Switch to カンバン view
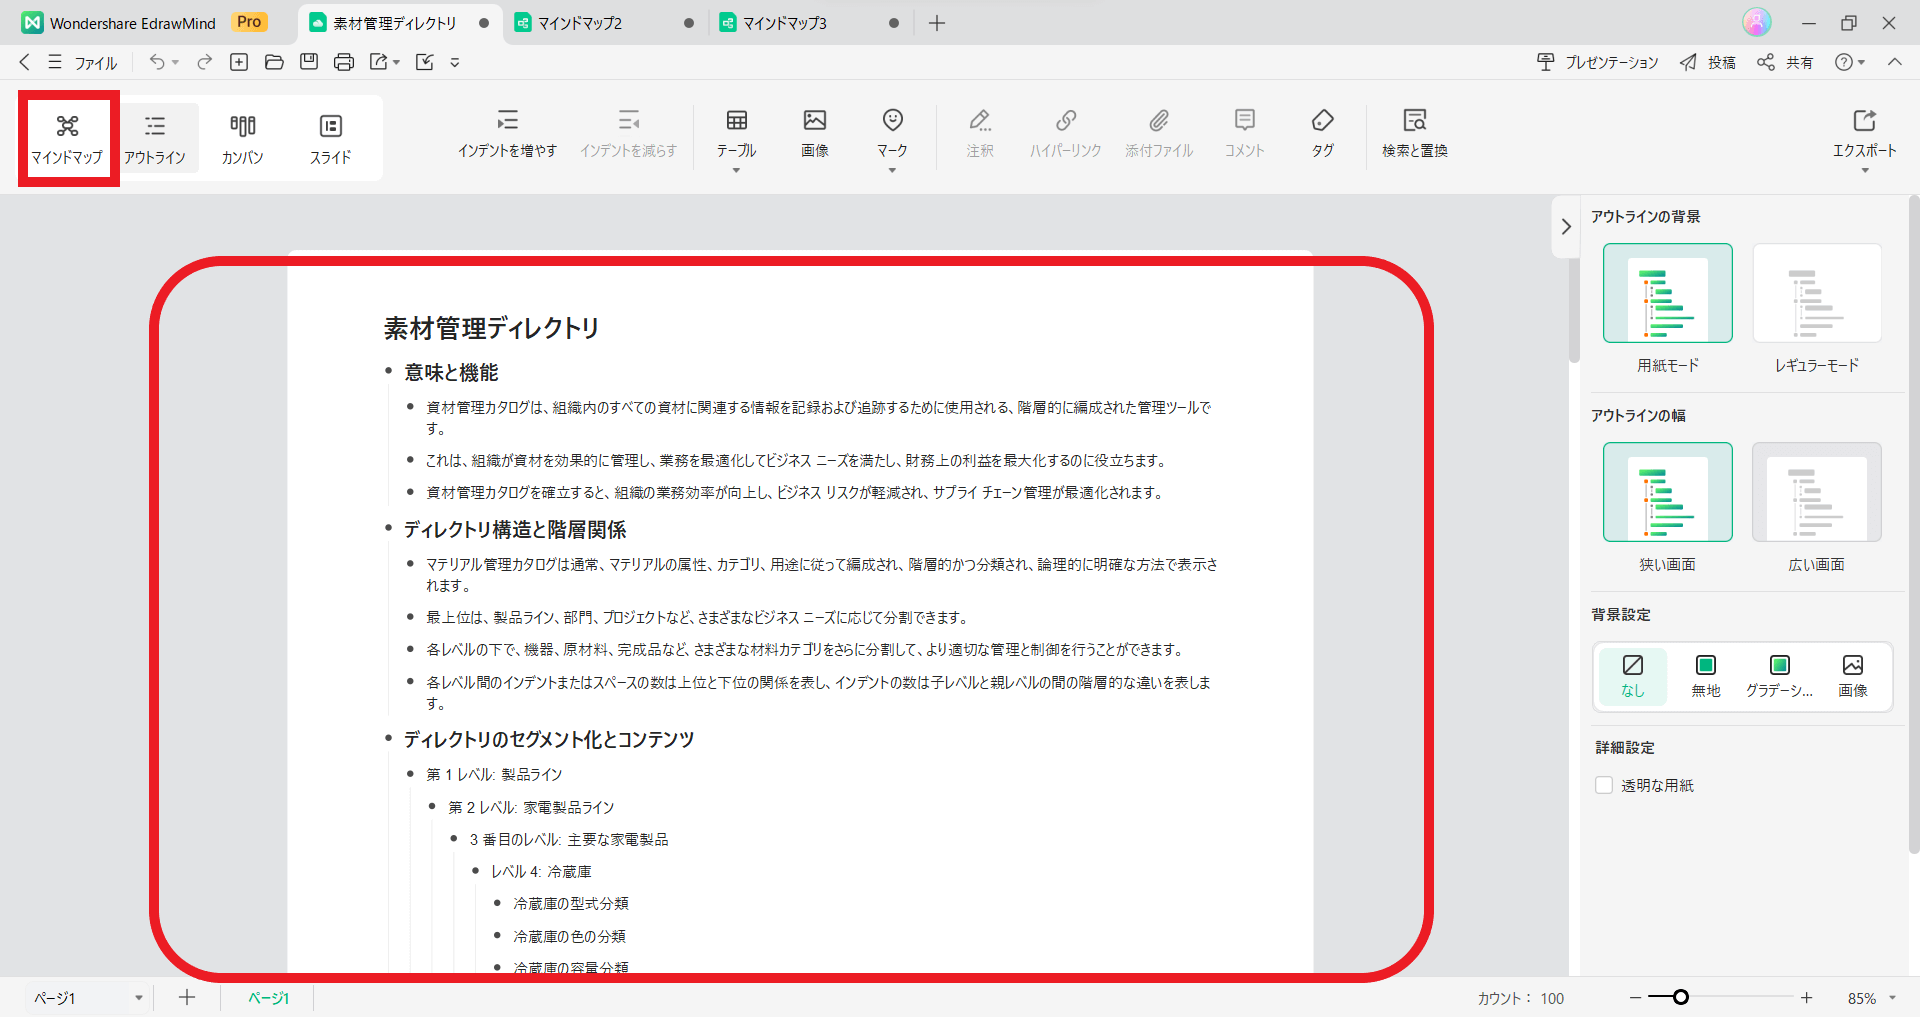 [242, 138]
